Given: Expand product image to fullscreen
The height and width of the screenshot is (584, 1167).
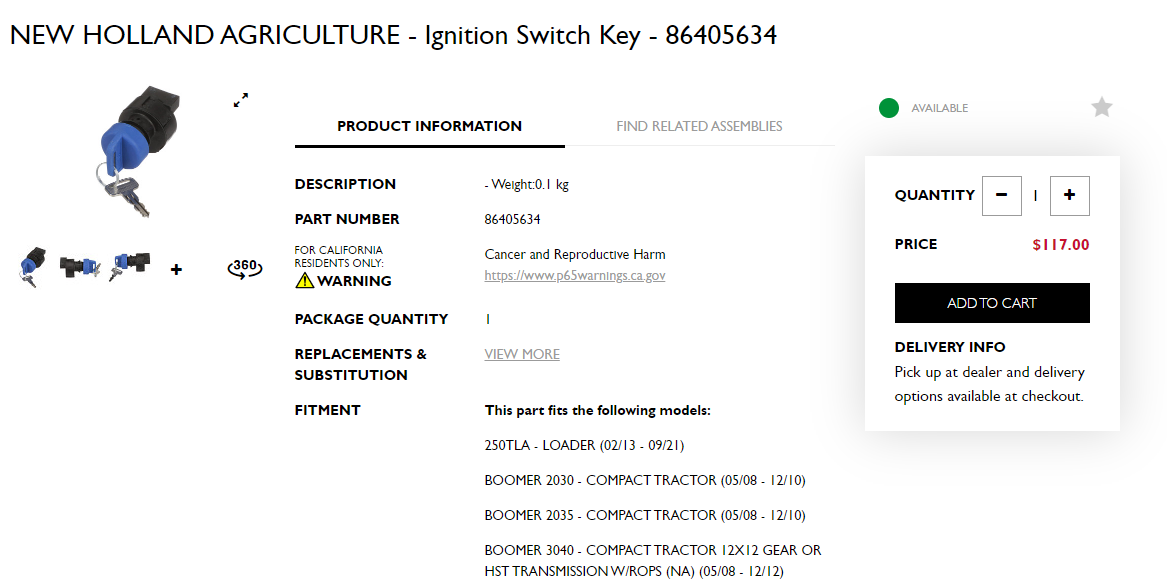Looking at the screenshot, I should (x=241, y=100).
